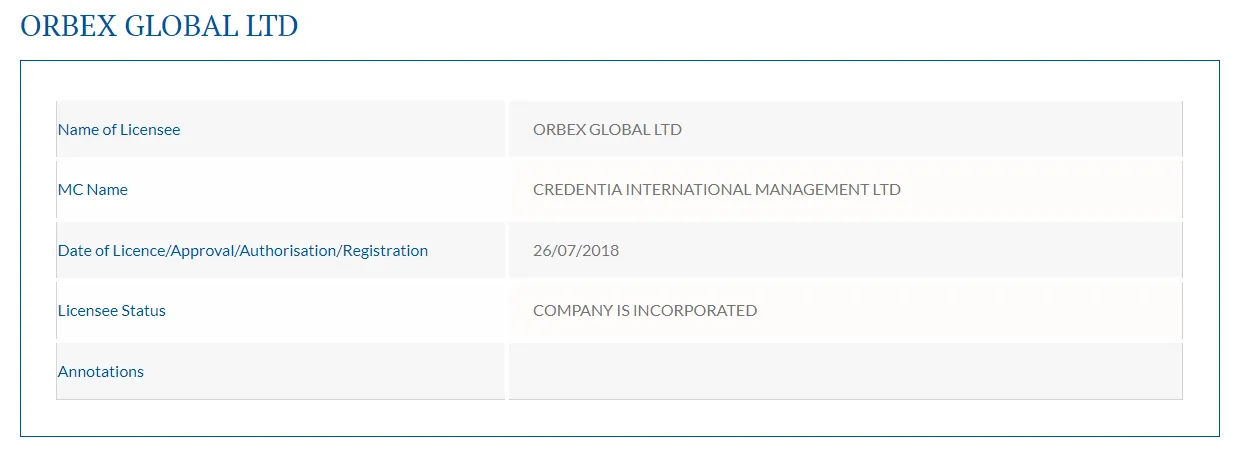This screenshot has width=1237, height=454.
Task: Select the COMPANY IS INCORPORATED status value
Action: pyautogui.click(x=644, y=311)
